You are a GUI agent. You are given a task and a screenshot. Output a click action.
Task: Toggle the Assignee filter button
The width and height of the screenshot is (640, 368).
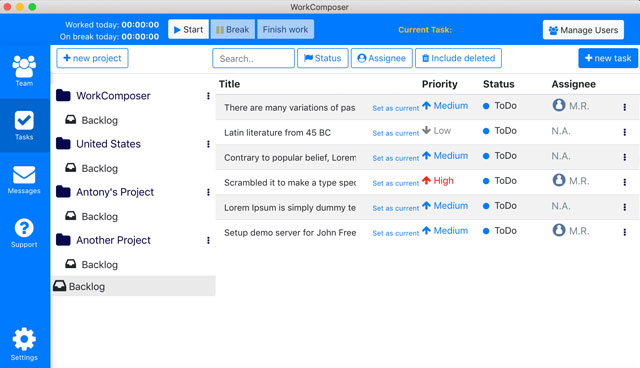pyautogui.click(x=382, y=58)
